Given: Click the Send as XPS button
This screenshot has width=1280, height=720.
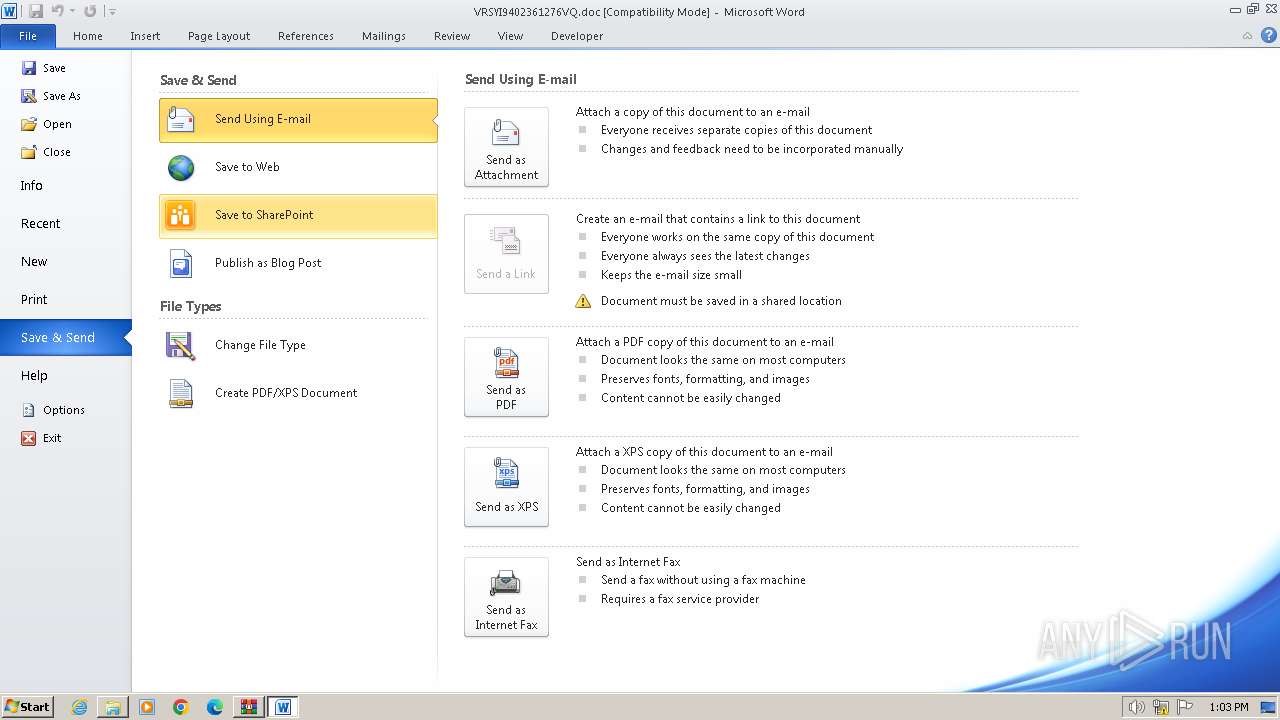Looking at the screenshot, I should [506, 487].
